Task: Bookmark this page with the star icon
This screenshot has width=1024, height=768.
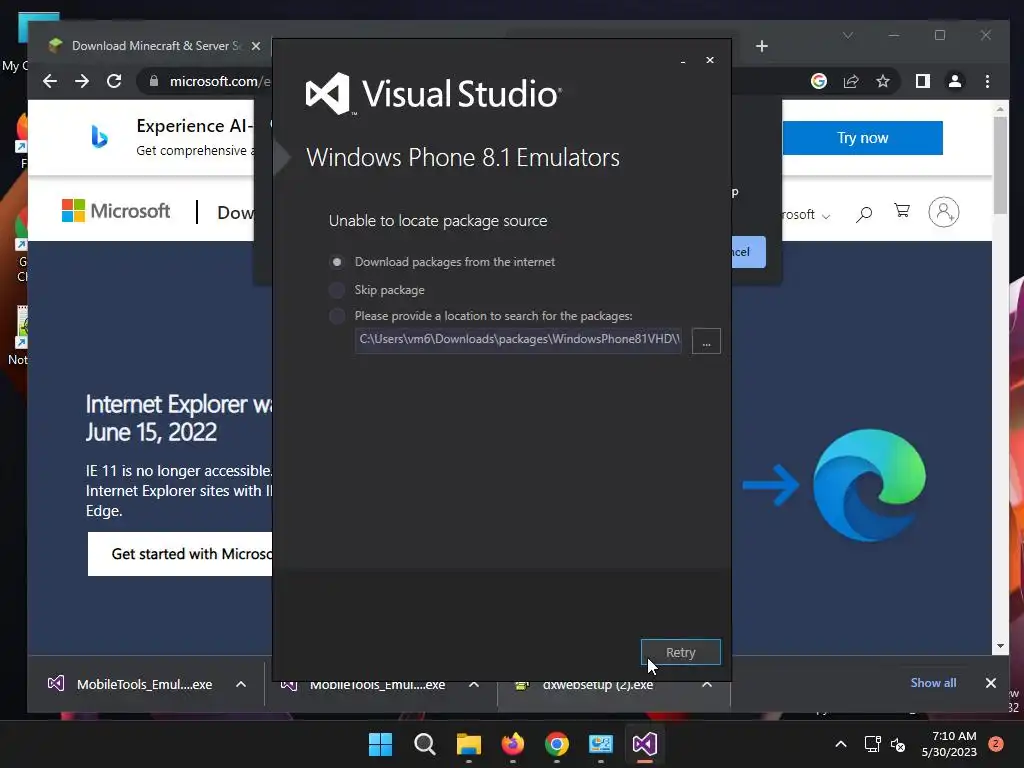Action: 883,81
